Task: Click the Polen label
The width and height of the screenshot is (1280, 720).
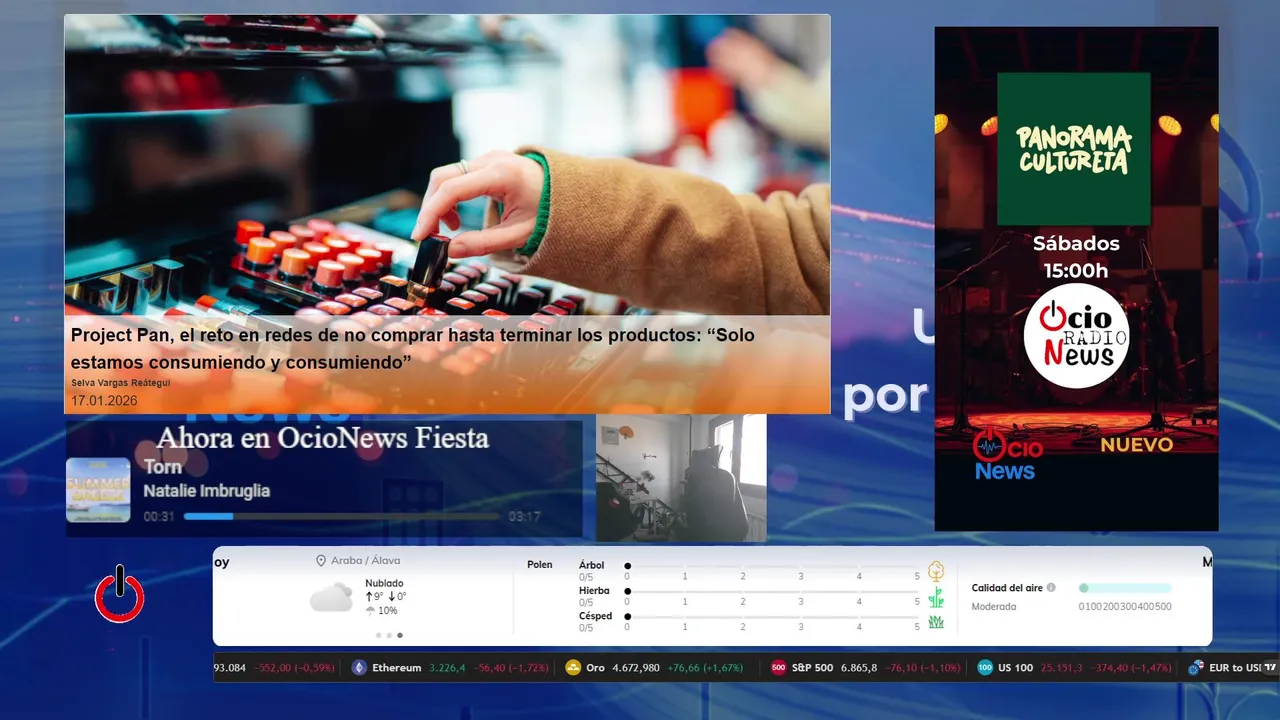Action: point(540,565)
